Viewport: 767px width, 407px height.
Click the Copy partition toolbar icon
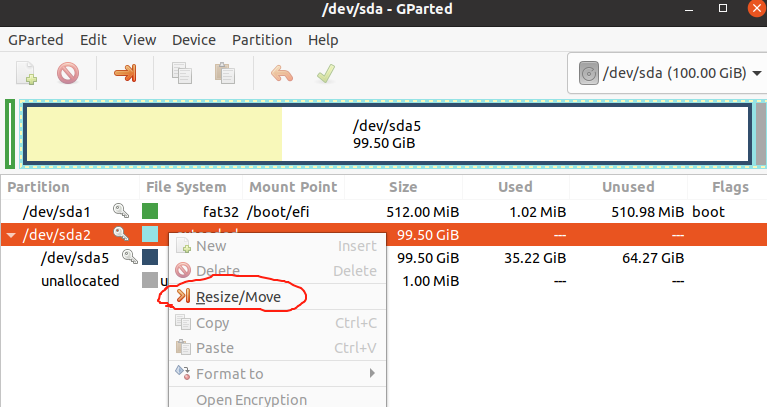click(x=181, y=73)
